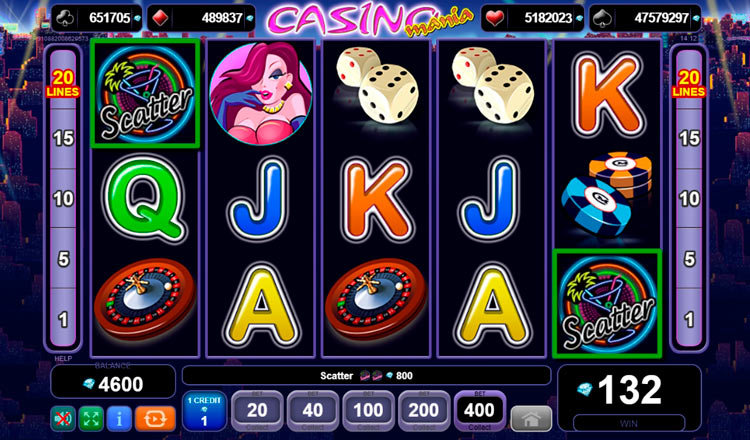This screenshot has height=440, width=750.
Task: Set 15 lines on left selector
Action: tap(63, 139)
